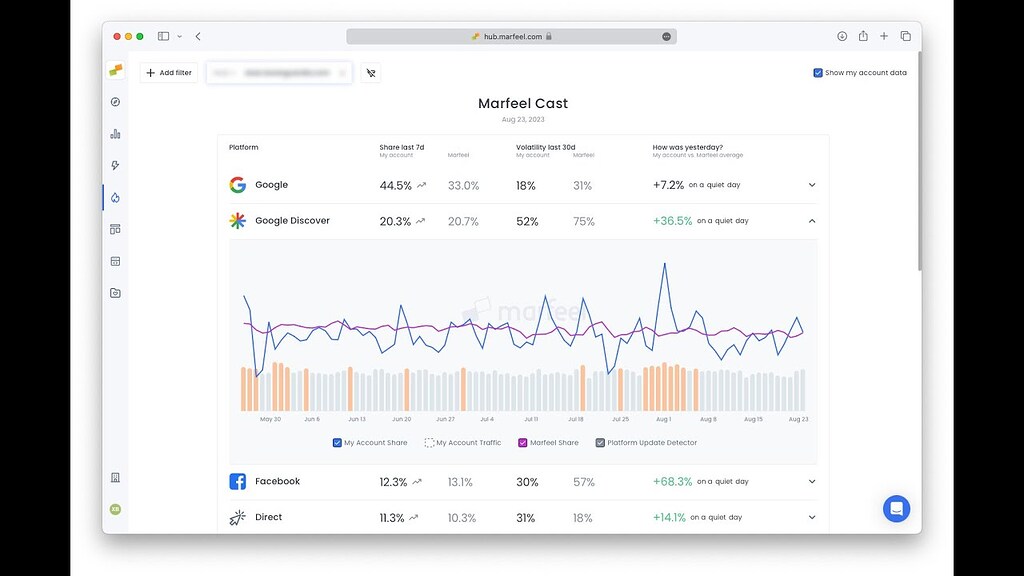Expand the Google platform row
Image resolution: width=1024 pixels, height=576 pixels.
812,184
